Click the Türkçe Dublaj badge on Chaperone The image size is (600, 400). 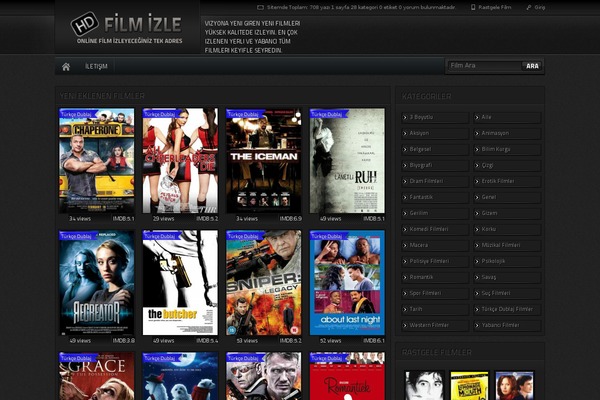tap(77, 114)
